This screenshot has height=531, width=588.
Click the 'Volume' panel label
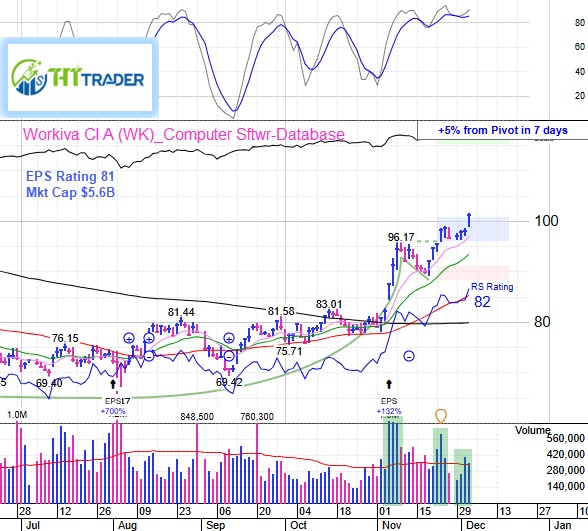click(x=532, y=430)
